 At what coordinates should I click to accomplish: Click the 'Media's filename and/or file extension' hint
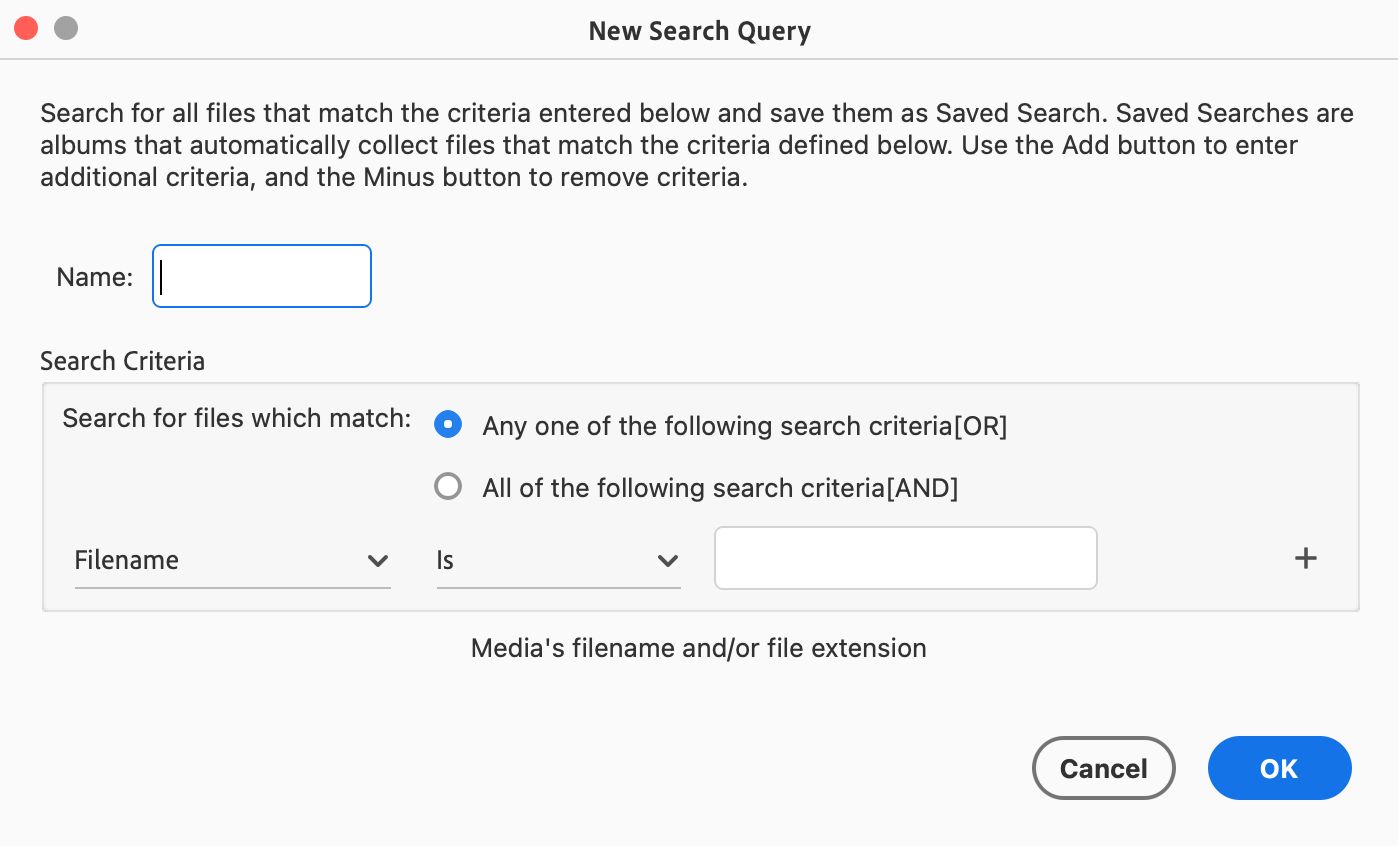pos(698,648)
